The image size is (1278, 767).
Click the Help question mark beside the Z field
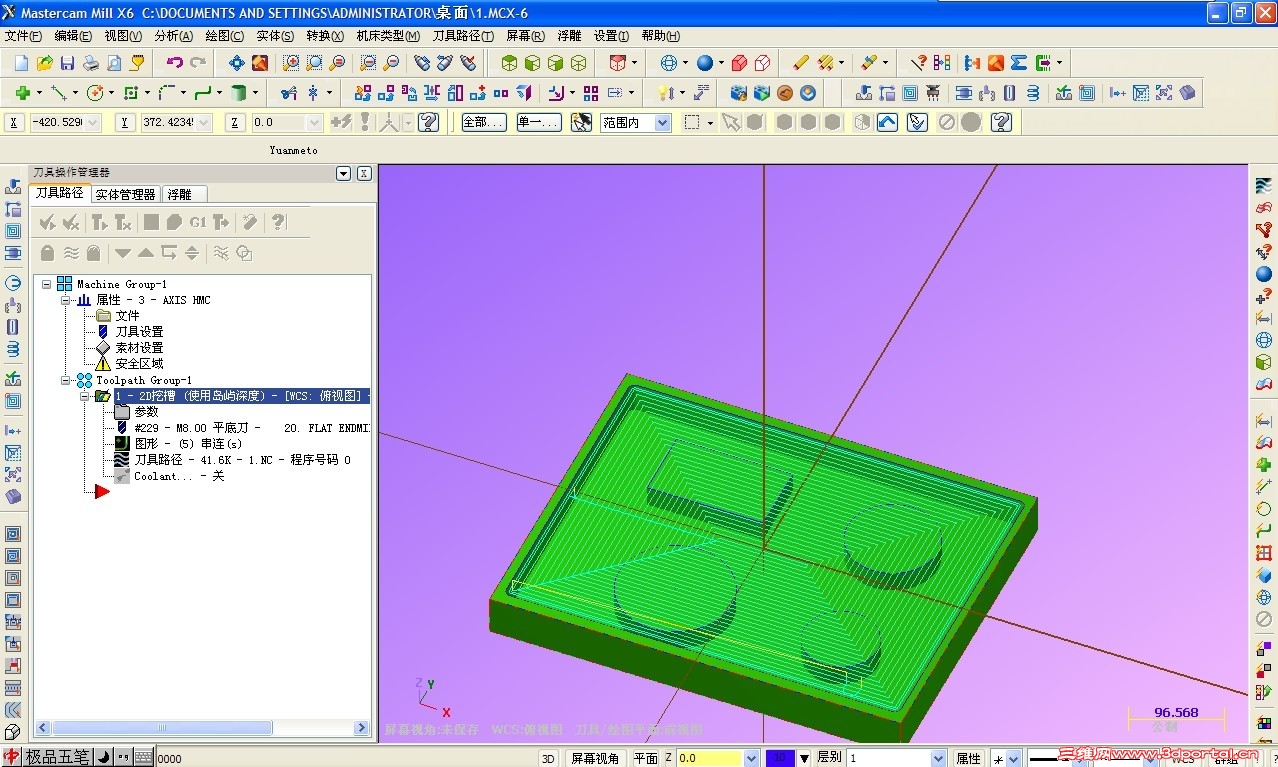429,122
